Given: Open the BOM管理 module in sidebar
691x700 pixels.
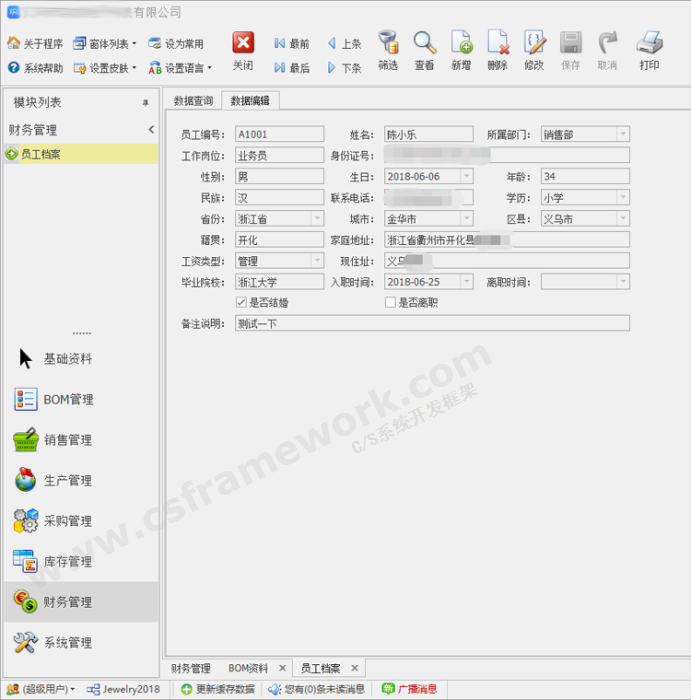Looking at the screenshot, I should click(x=68, y=399).
